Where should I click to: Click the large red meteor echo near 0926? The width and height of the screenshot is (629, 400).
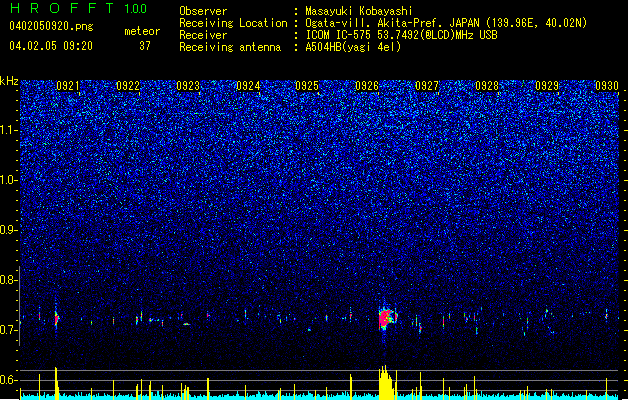pyautogui.click(x=386, y=319)
